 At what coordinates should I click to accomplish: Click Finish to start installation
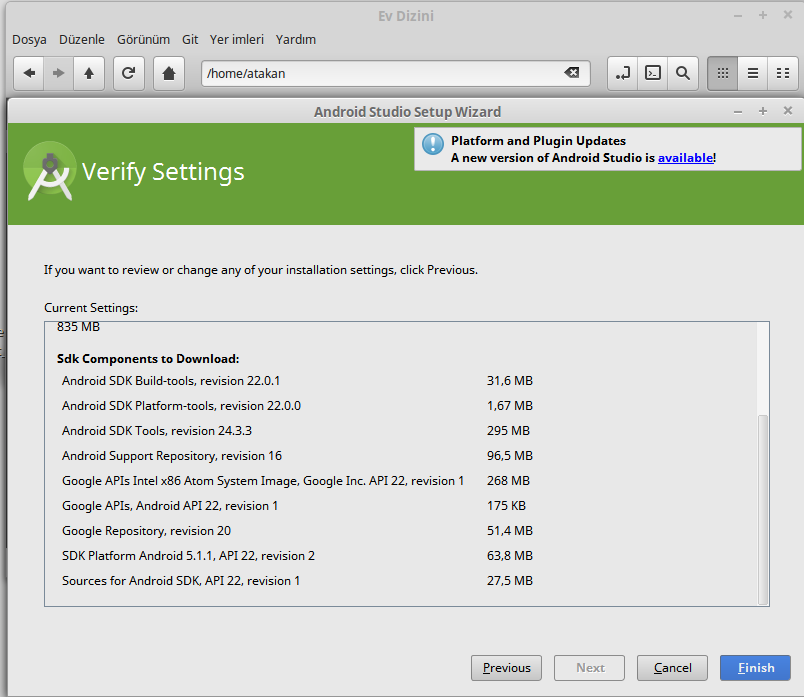pos(755,668)
